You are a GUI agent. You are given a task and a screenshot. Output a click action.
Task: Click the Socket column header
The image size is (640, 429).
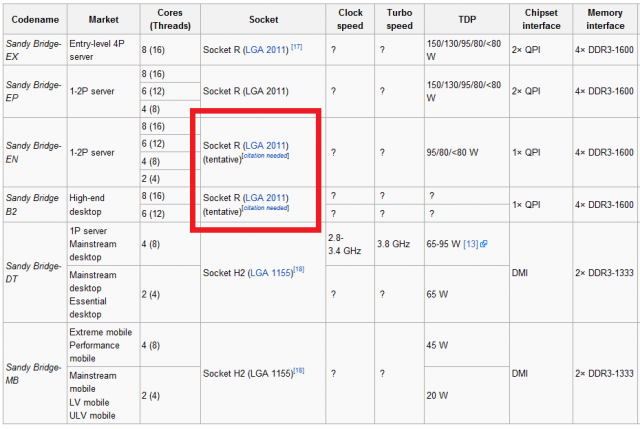pyautogui.click(x=263, y=20)
